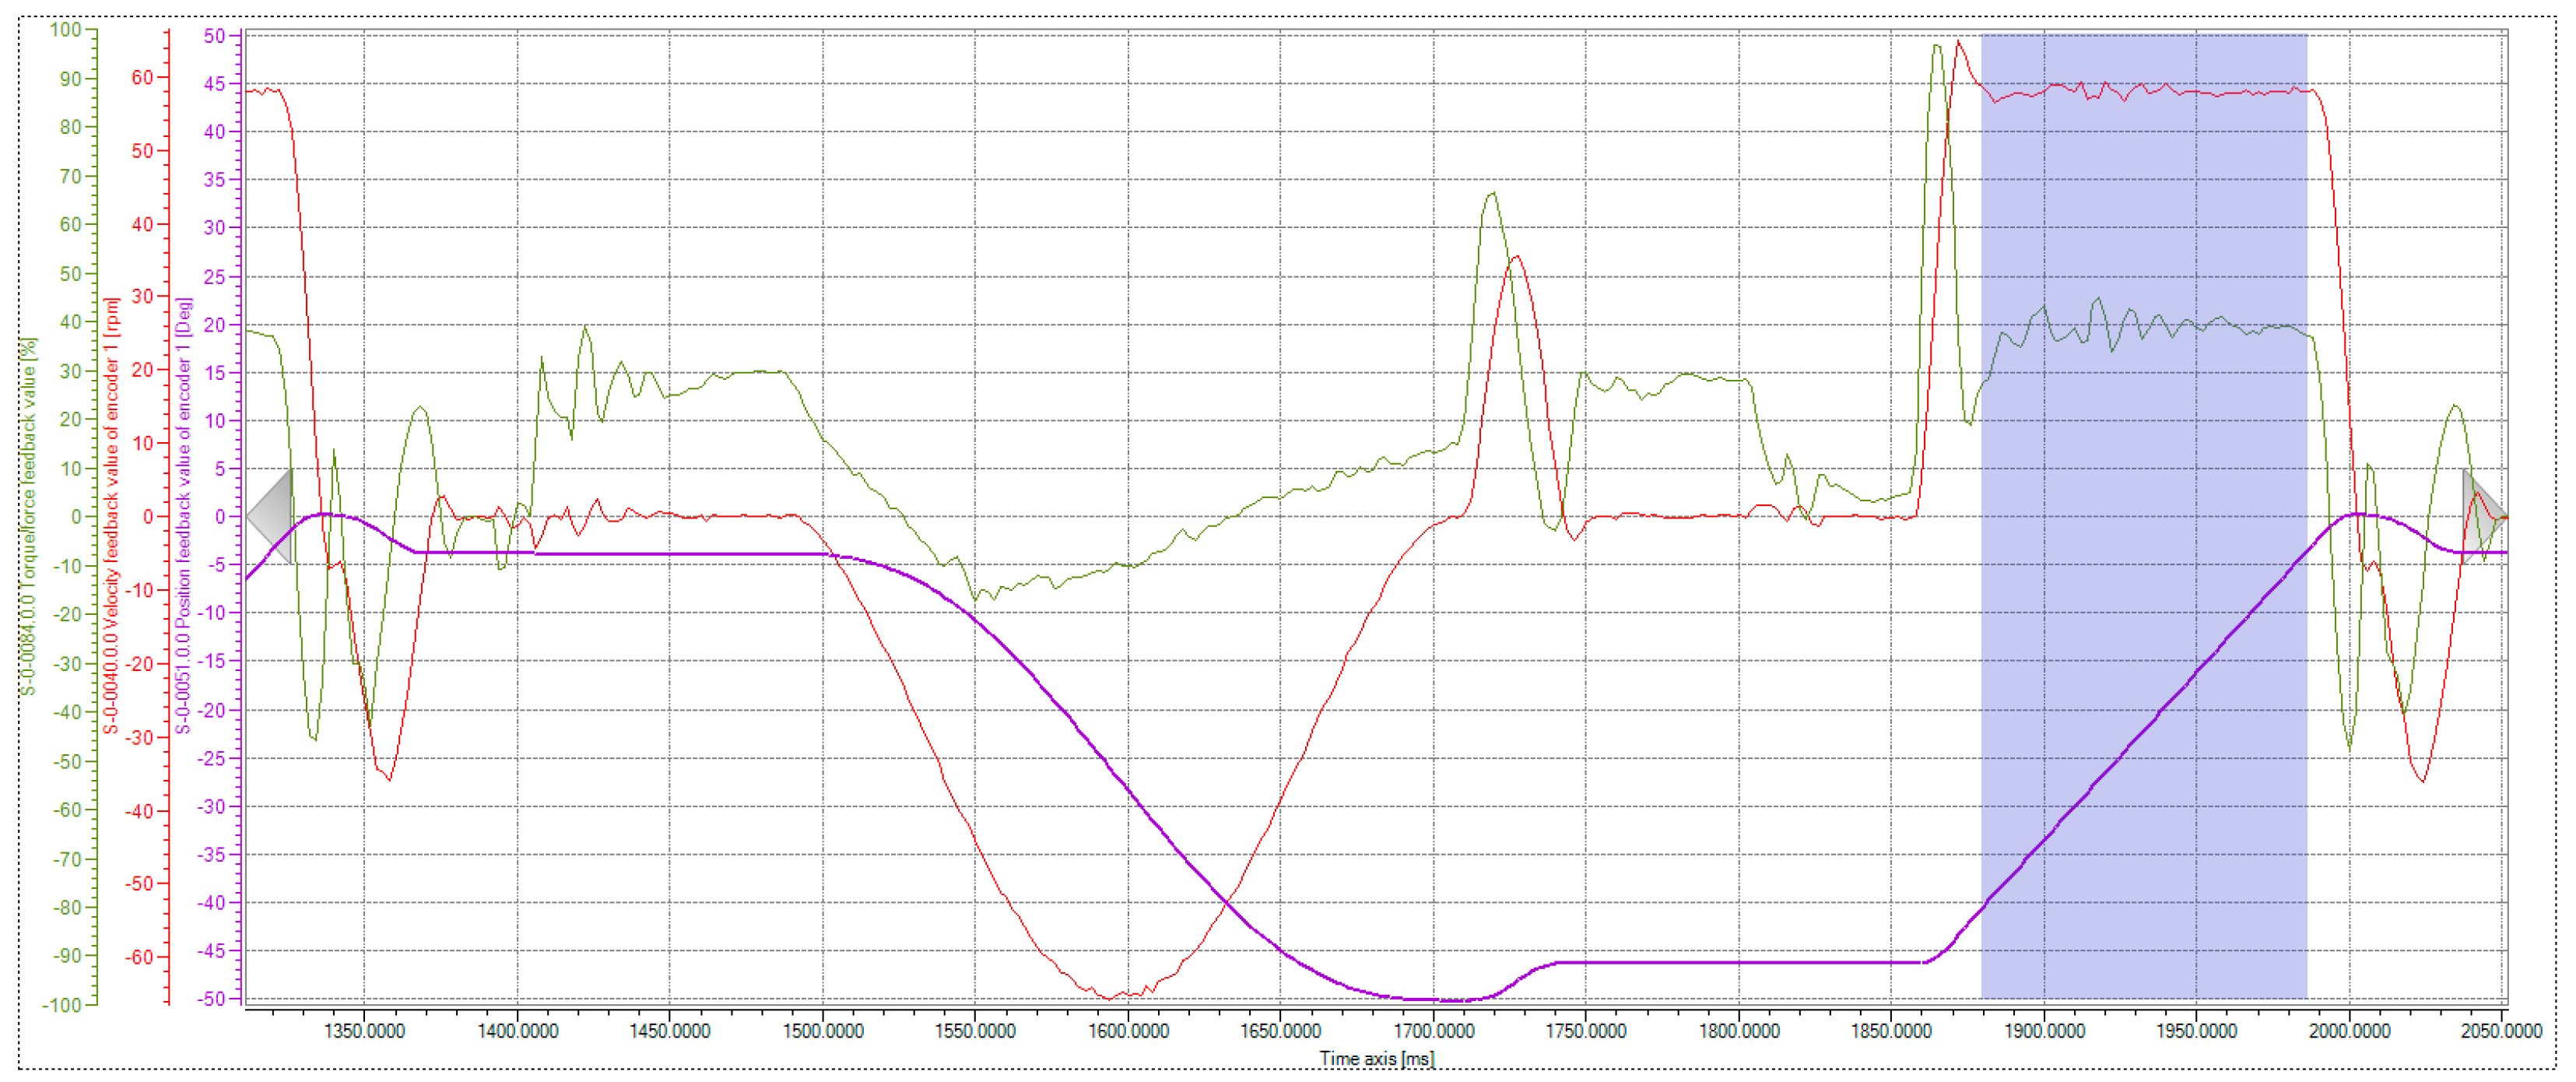Click the 60 value on red velocity scale
The image size is (2576, 1082).
142,77
